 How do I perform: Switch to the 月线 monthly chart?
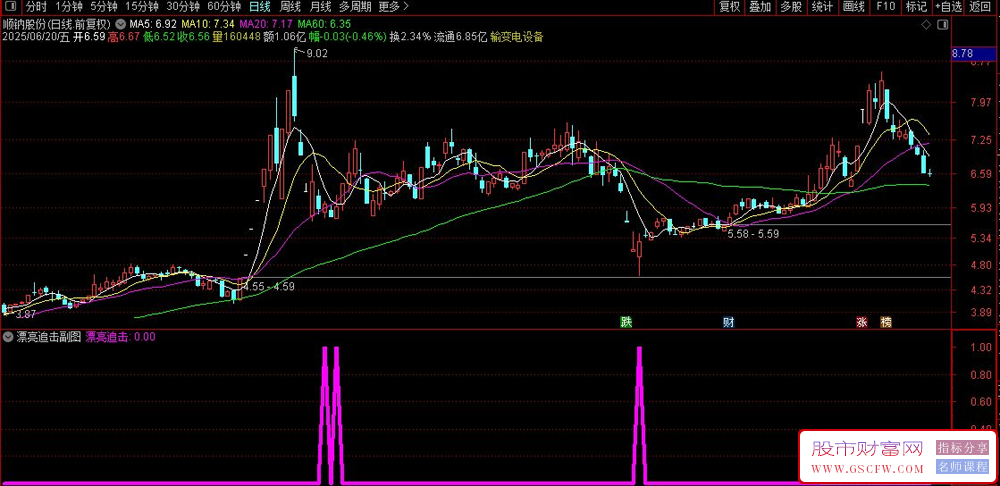320,6
